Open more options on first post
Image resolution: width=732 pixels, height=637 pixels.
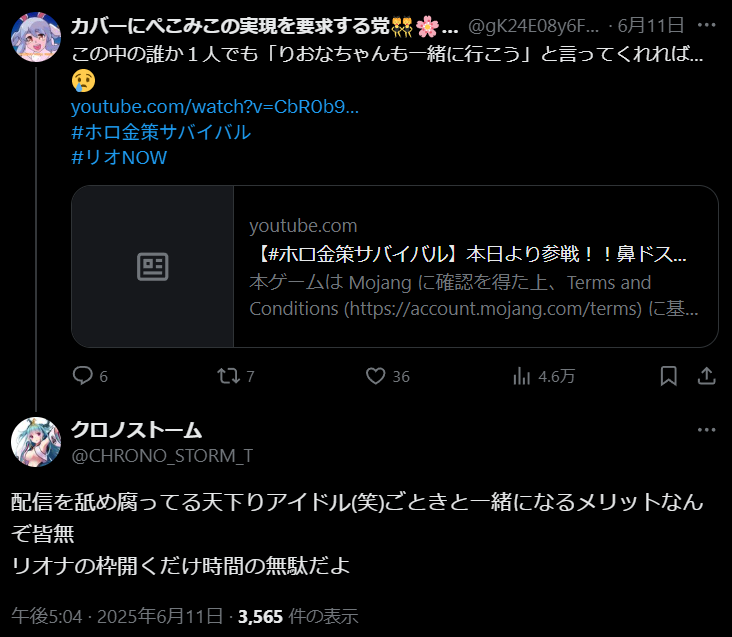pyautogui.click(x=706, y=25)
